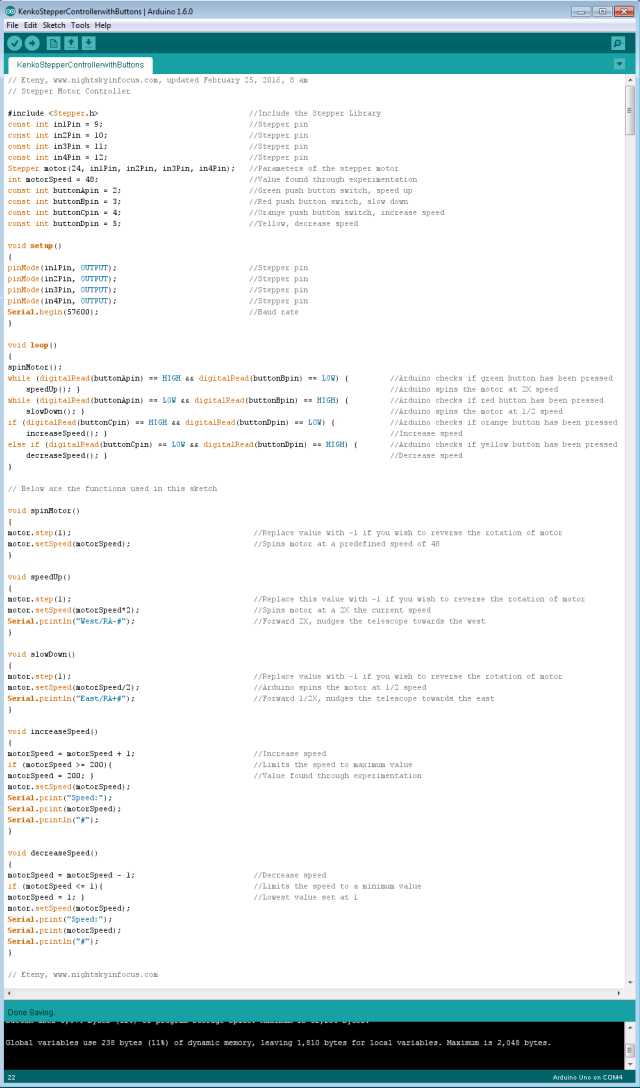Click 'motor.setSpeed(motorSpeed*2);' line
The height and width of the screenshot is (1088, 640).
coord(73,610)
